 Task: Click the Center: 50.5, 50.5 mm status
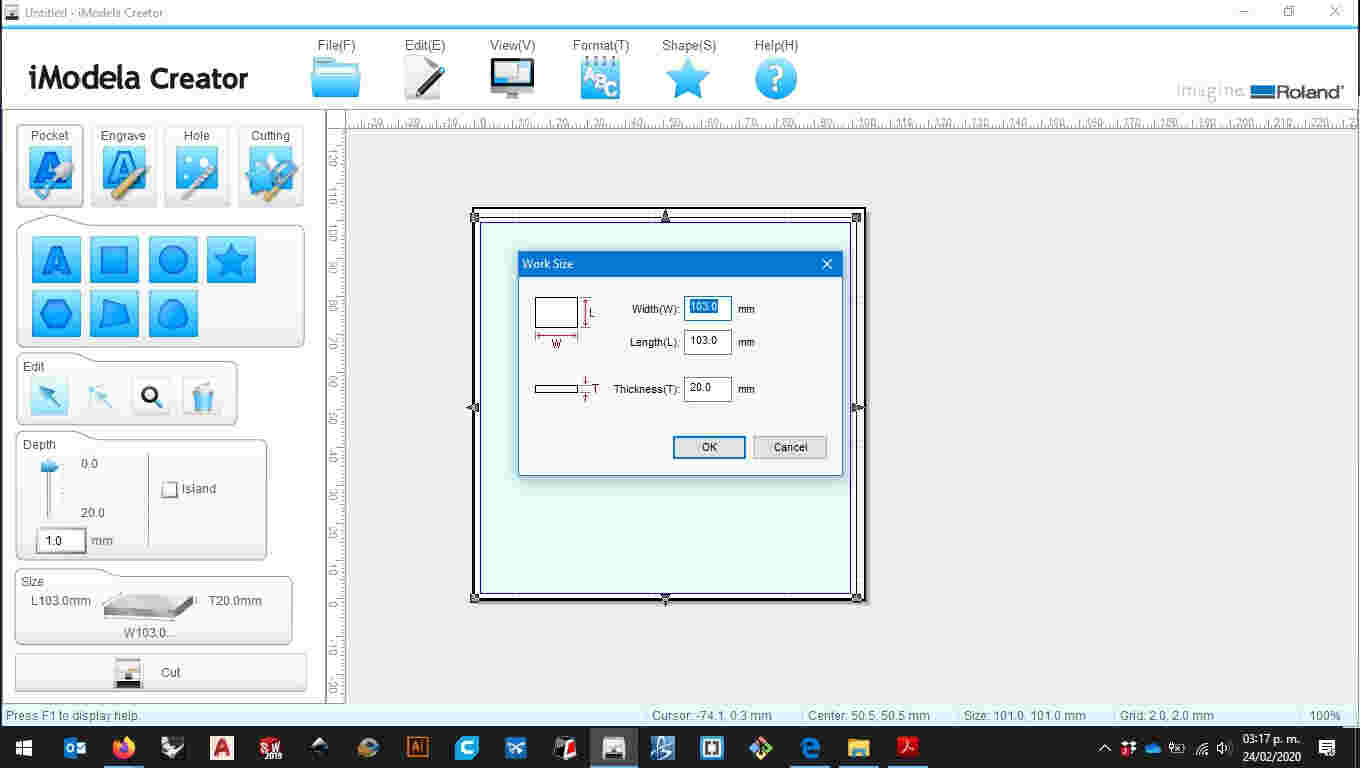pos(869,716)
